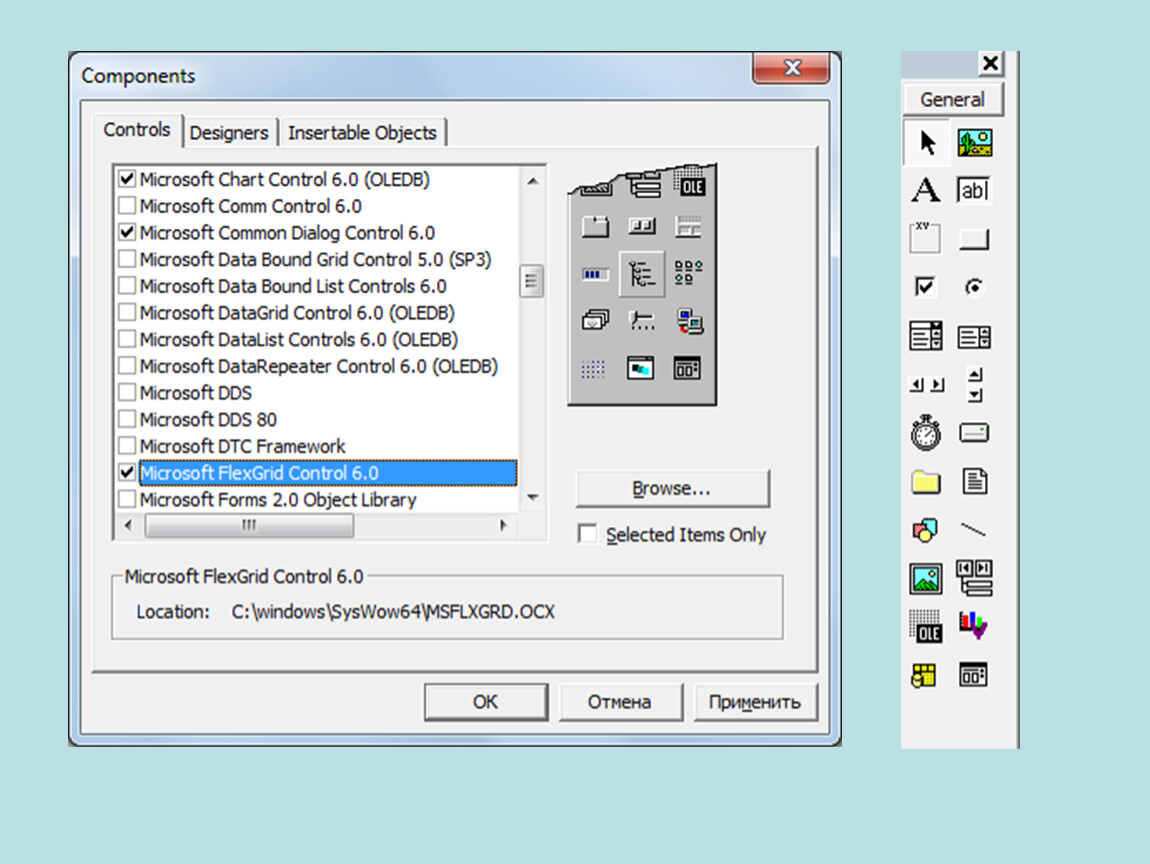Select the Frame control in the toolbox

tap(925, 238)
